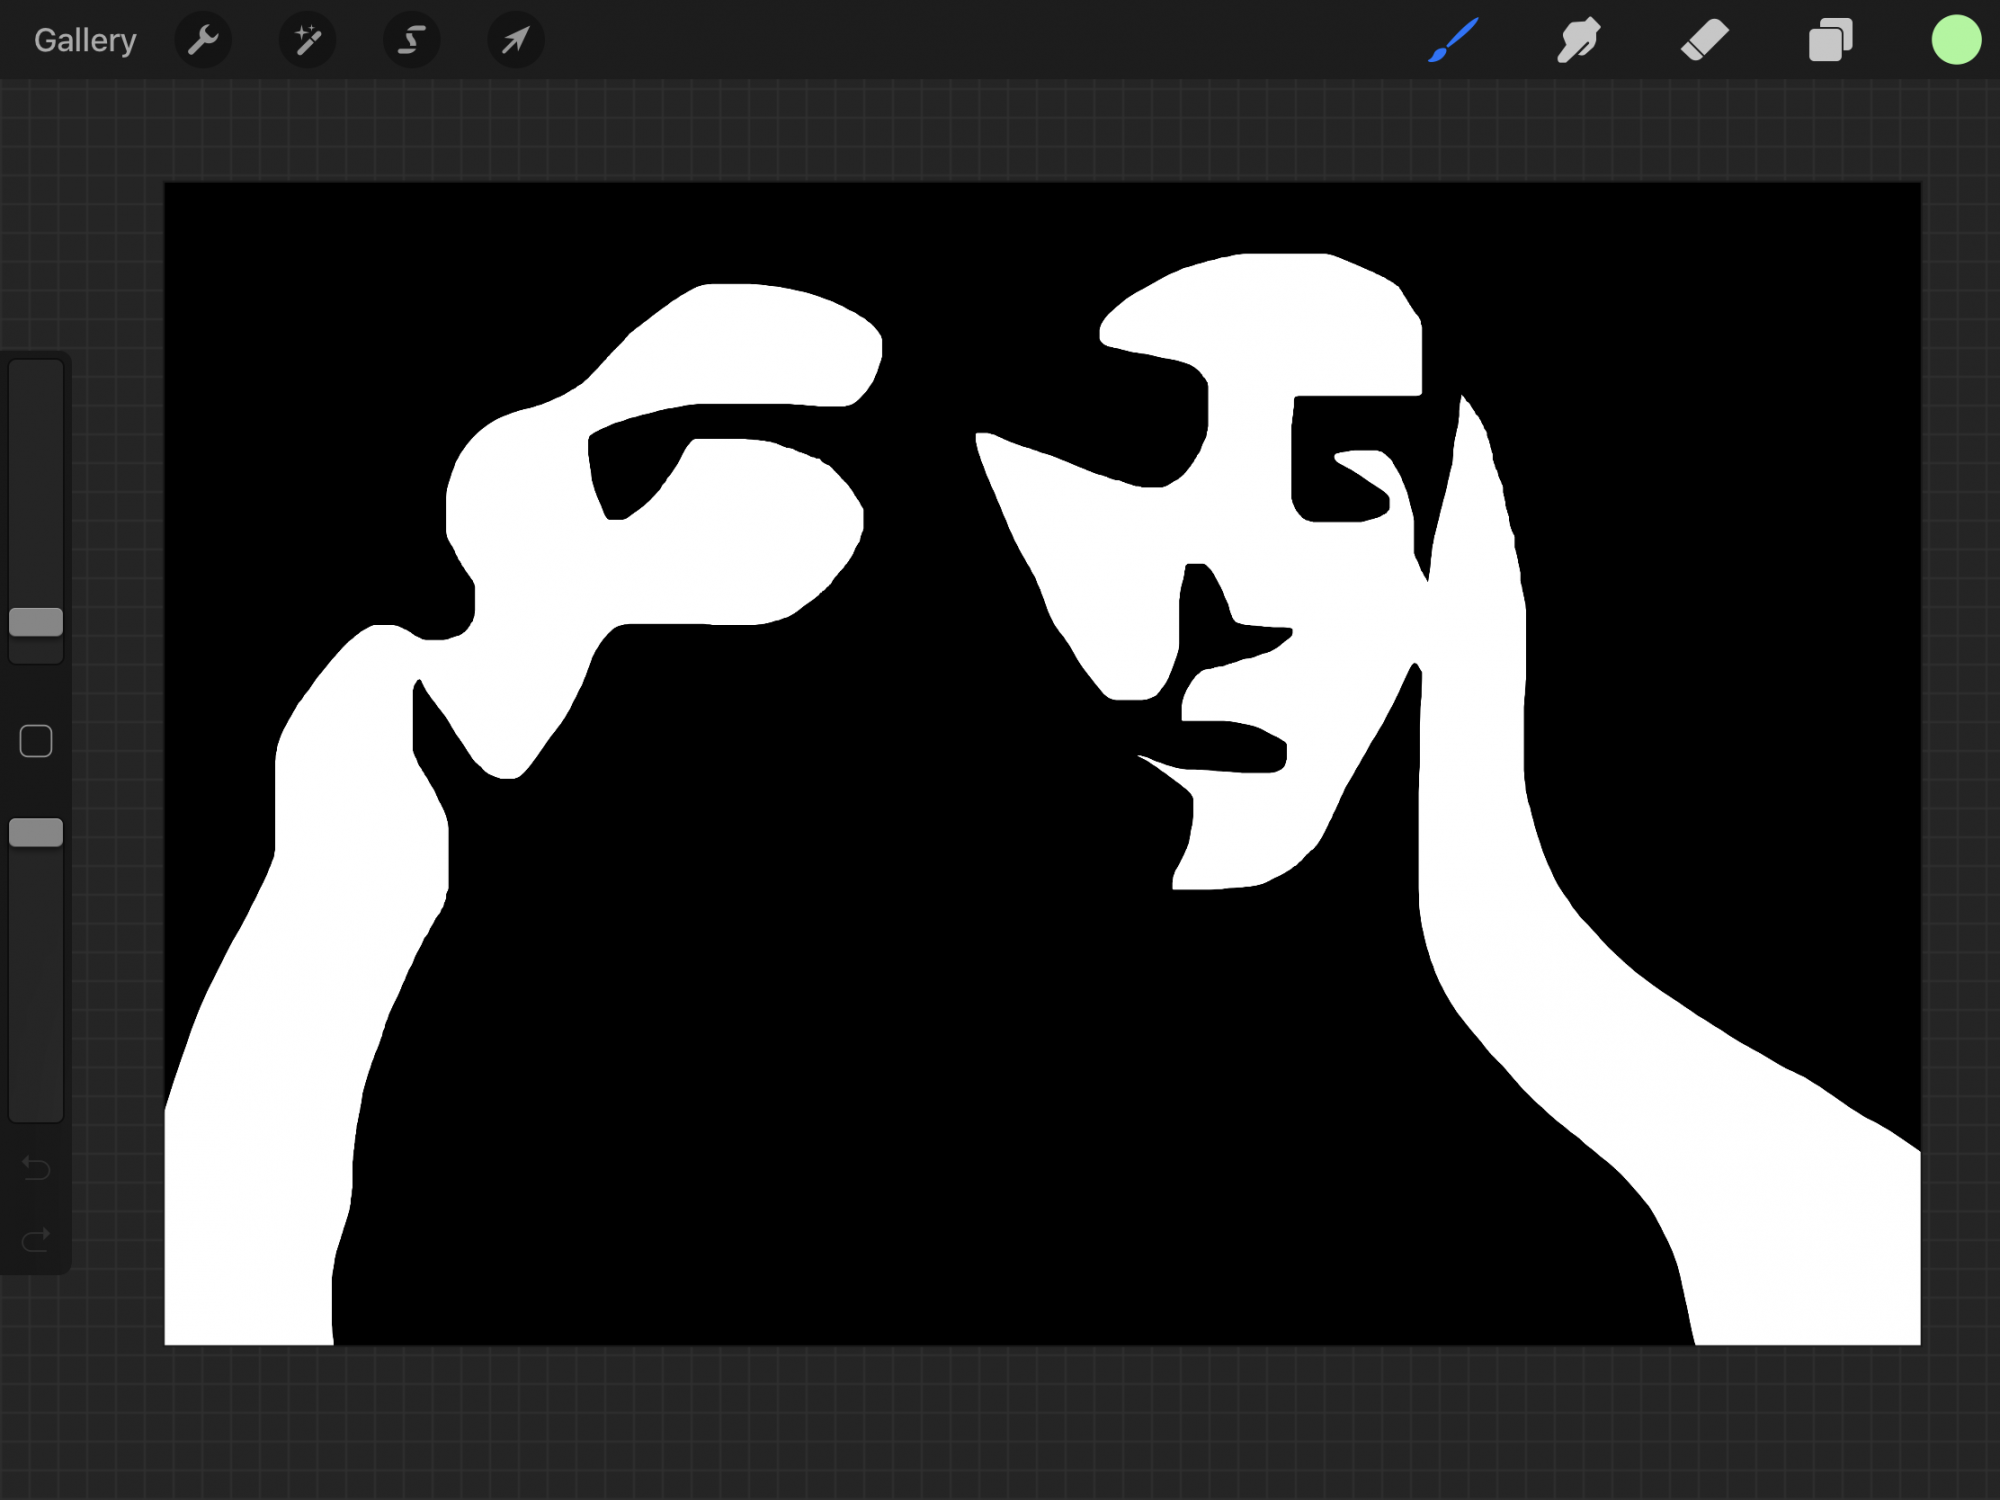Tap the redo arrow in sidebar
2000x1500 pixels.
coord(36,1241)
